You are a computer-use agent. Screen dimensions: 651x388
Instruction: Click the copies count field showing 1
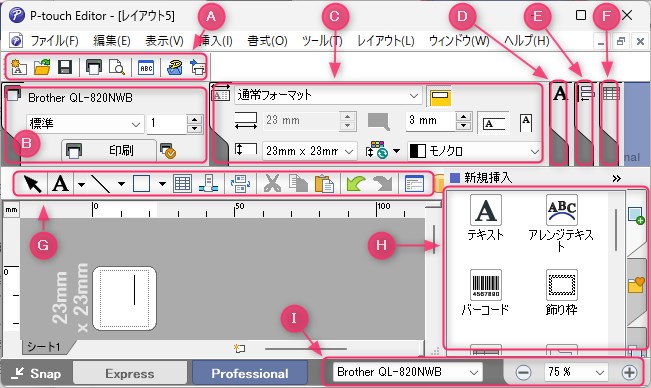point(167,124)
